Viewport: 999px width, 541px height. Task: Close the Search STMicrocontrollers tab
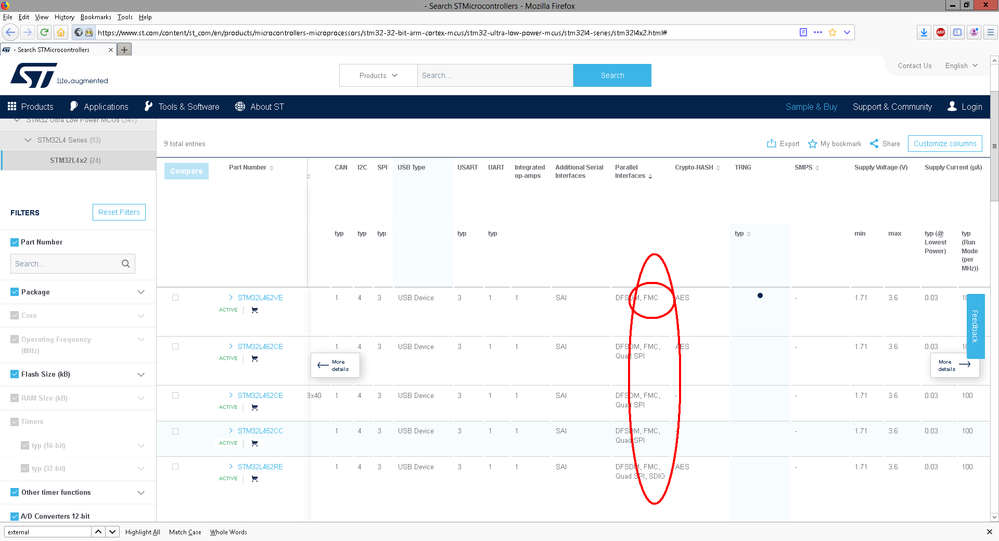tap(111, 50)
